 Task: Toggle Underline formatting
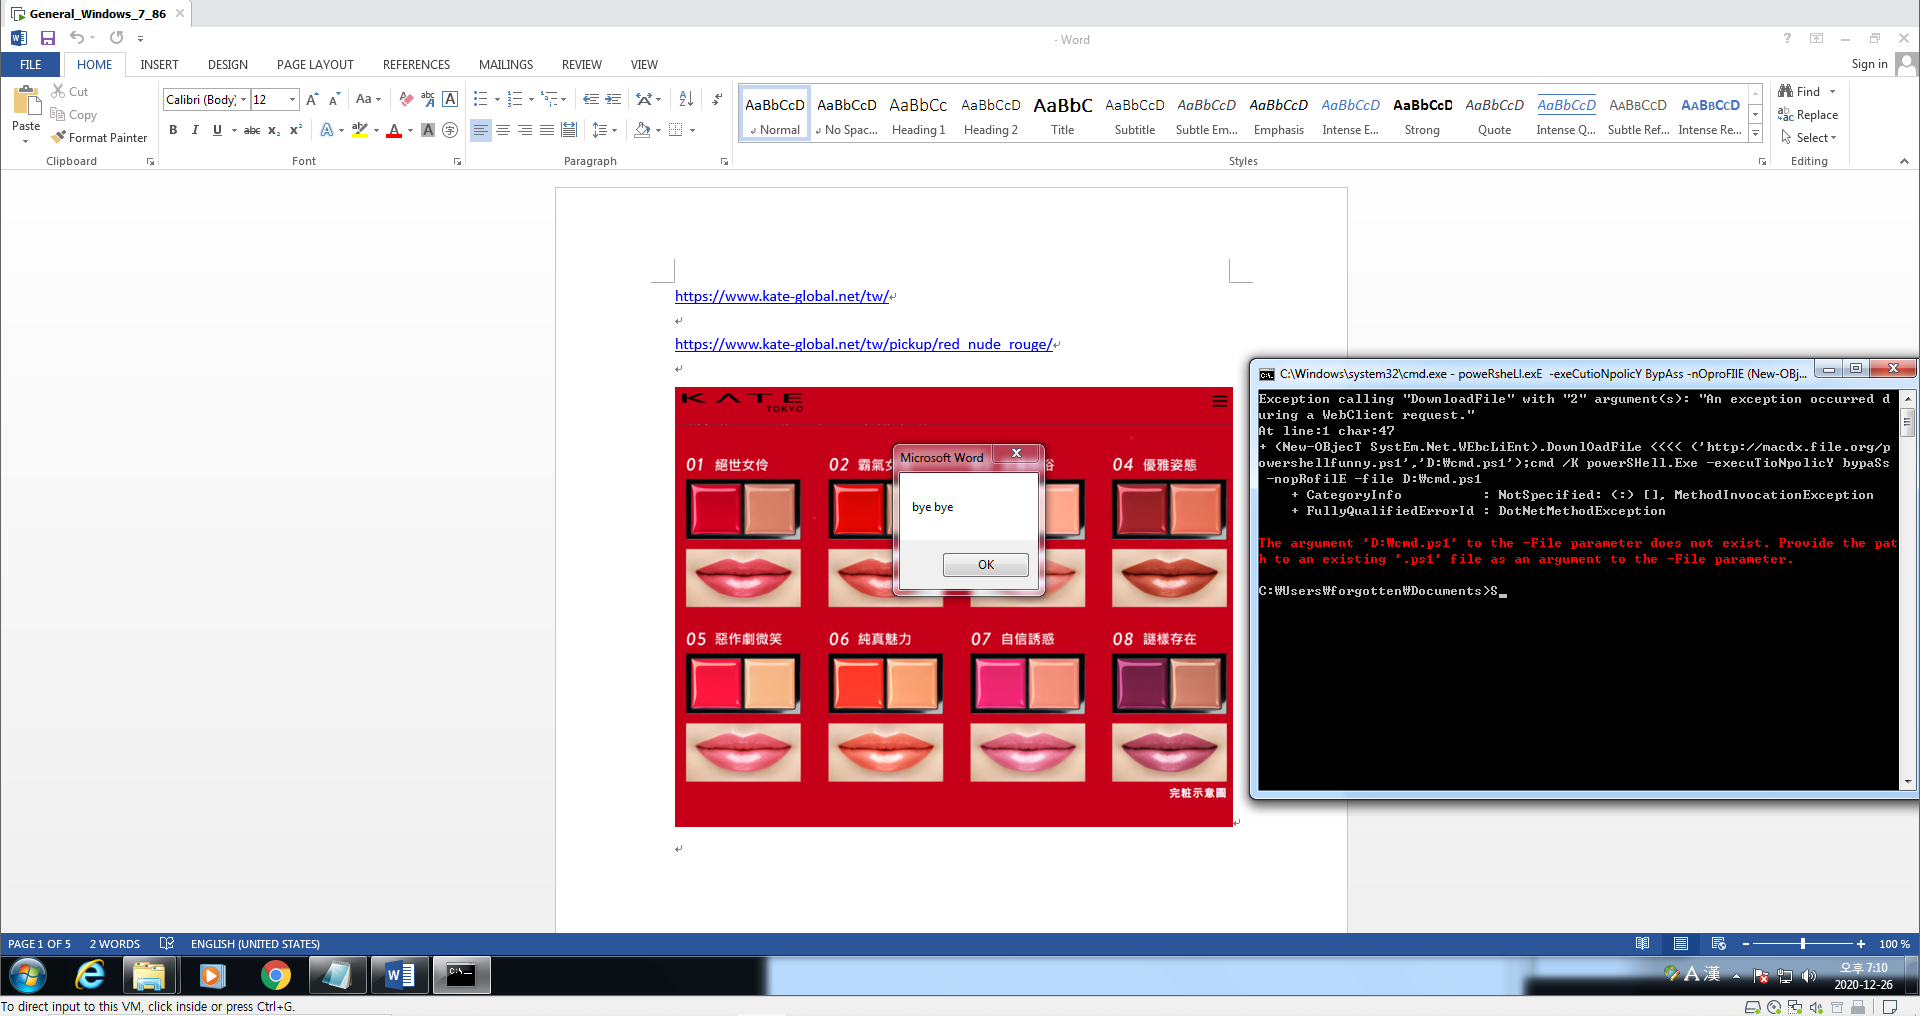coord(217,130)
